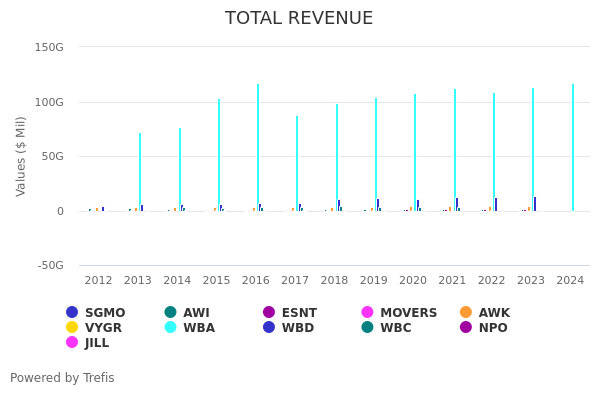Click the cyan bar above 2019
The height and width of the screenshot is (400, 600).
tap(376, 154)
